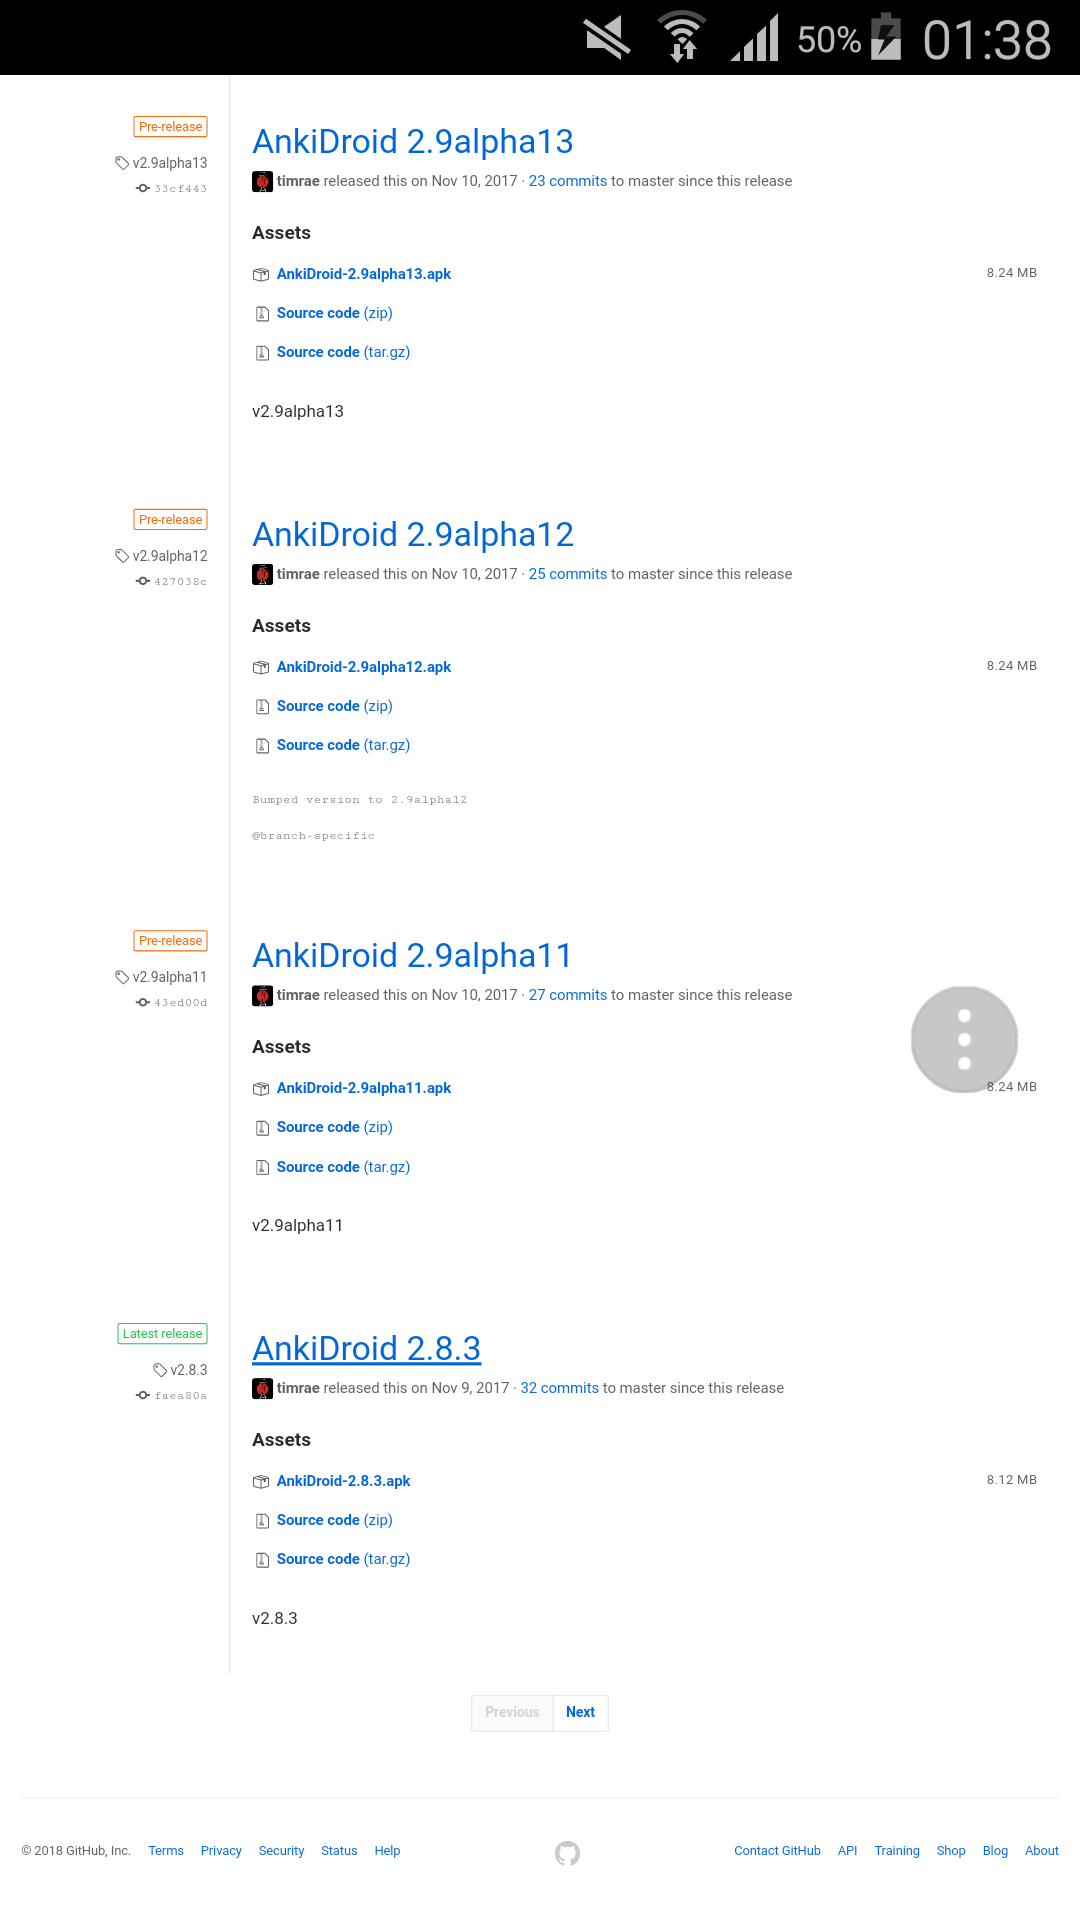
Task: Tap the floating three-dot overflow button
Action: [964, 1040]
